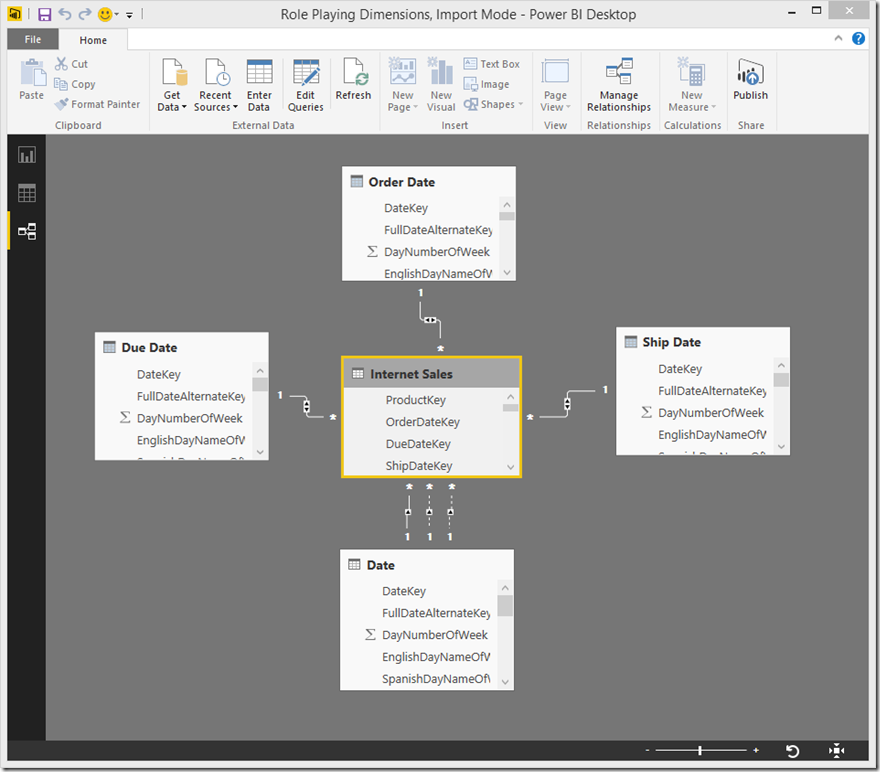
Task: Zoom out with the minus button
Action: 647,750
